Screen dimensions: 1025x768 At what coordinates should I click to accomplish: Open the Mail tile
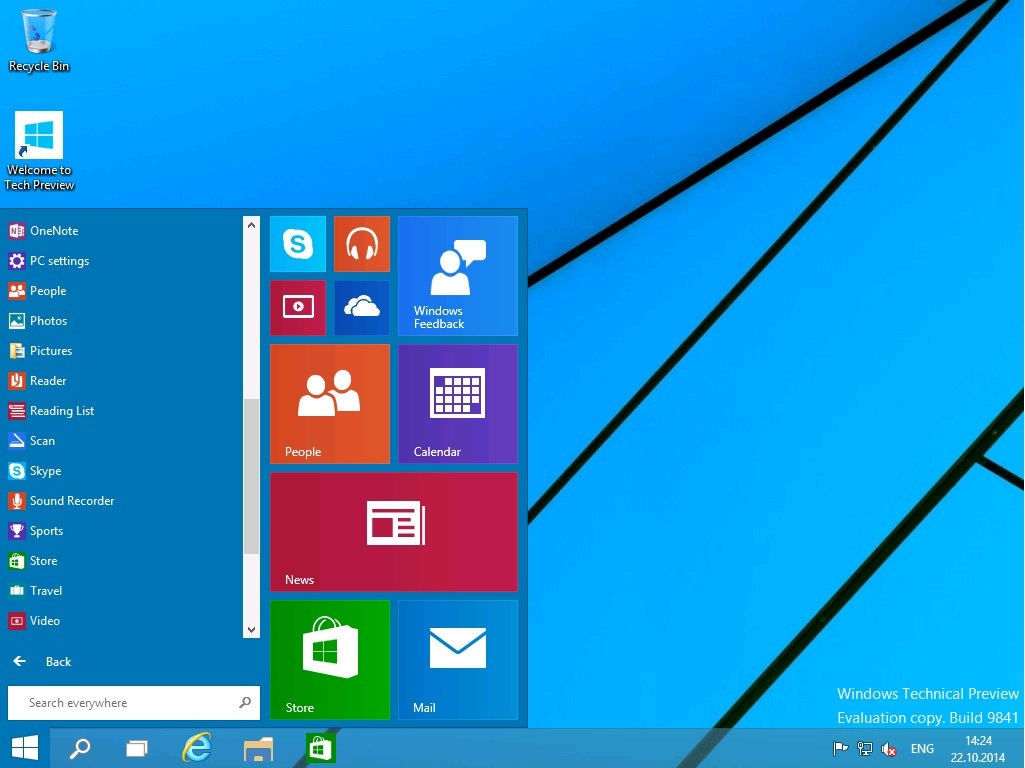pos(458,660)
